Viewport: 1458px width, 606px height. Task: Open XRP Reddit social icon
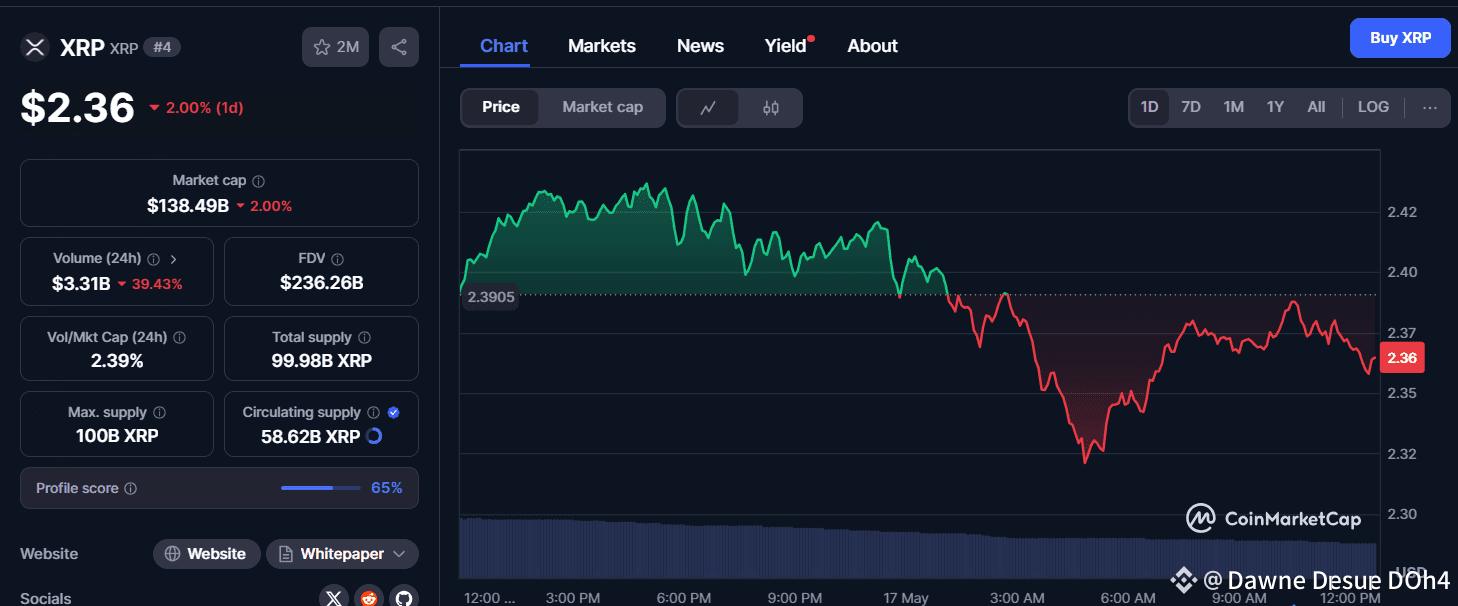369,598
